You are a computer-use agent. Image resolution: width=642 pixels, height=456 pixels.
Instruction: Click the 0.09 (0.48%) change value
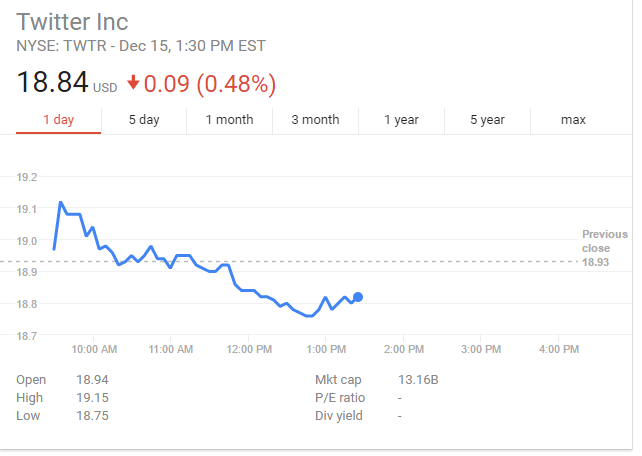pyautogui.click(x=210, y=82)
